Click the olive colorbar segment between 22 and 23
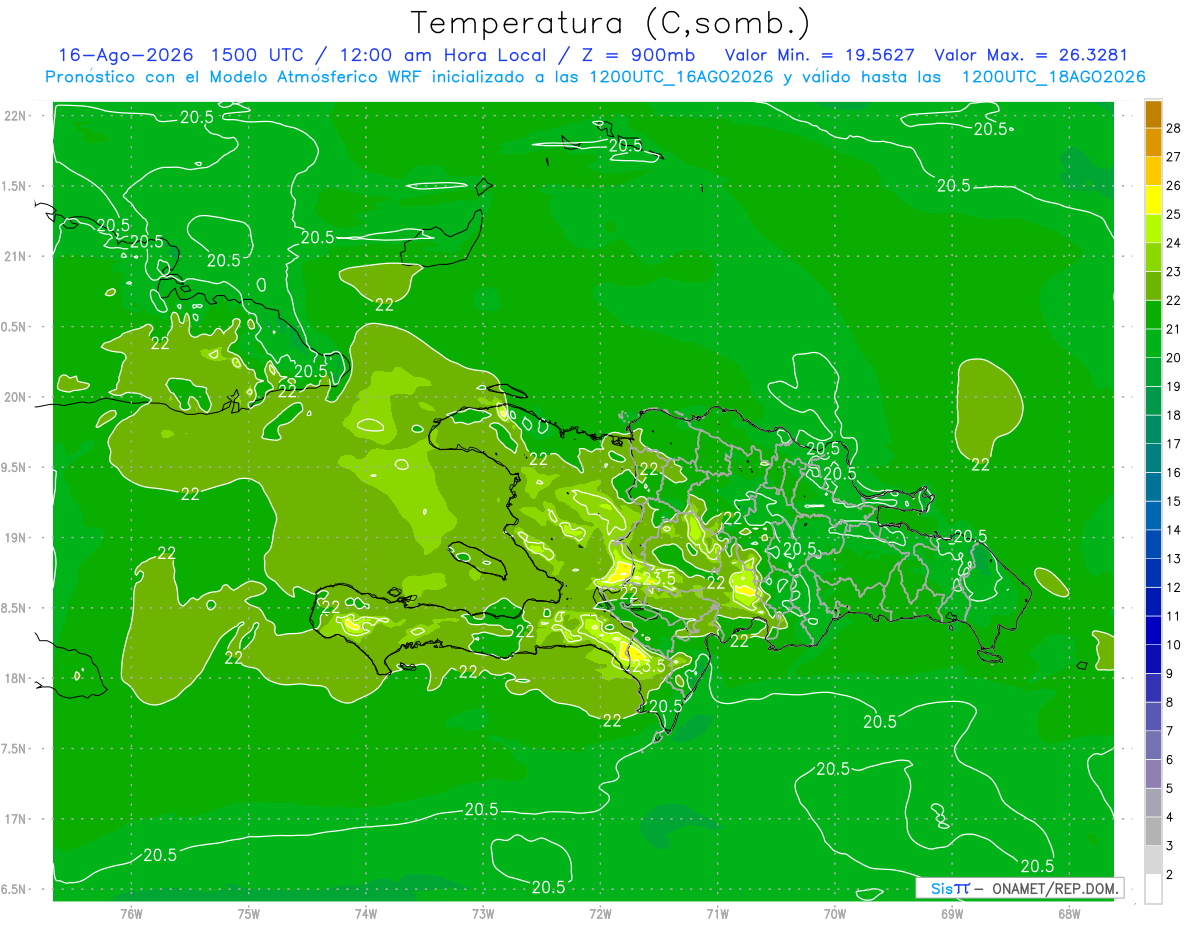The image size is (1200, 927). [x=1153, y=286]
